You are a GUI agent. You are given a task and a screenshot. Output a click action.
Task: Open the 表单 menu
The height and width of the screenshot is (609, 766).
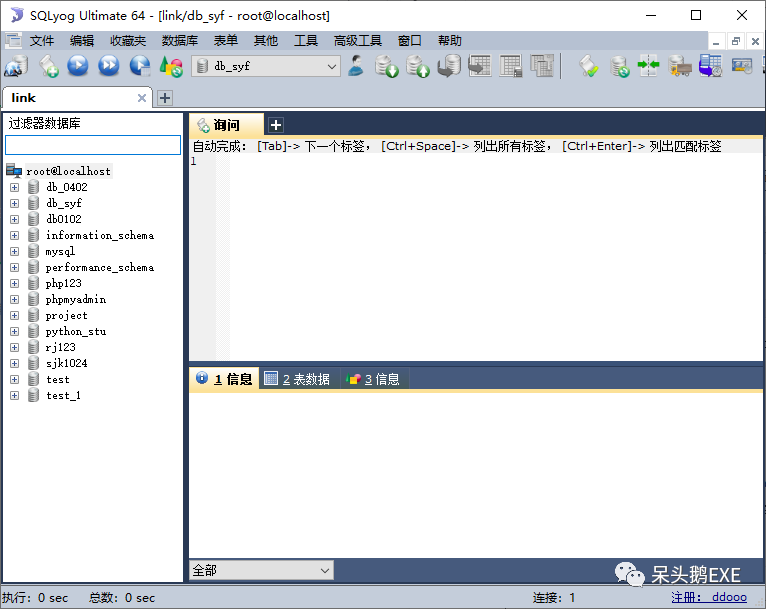coord(226,41)
